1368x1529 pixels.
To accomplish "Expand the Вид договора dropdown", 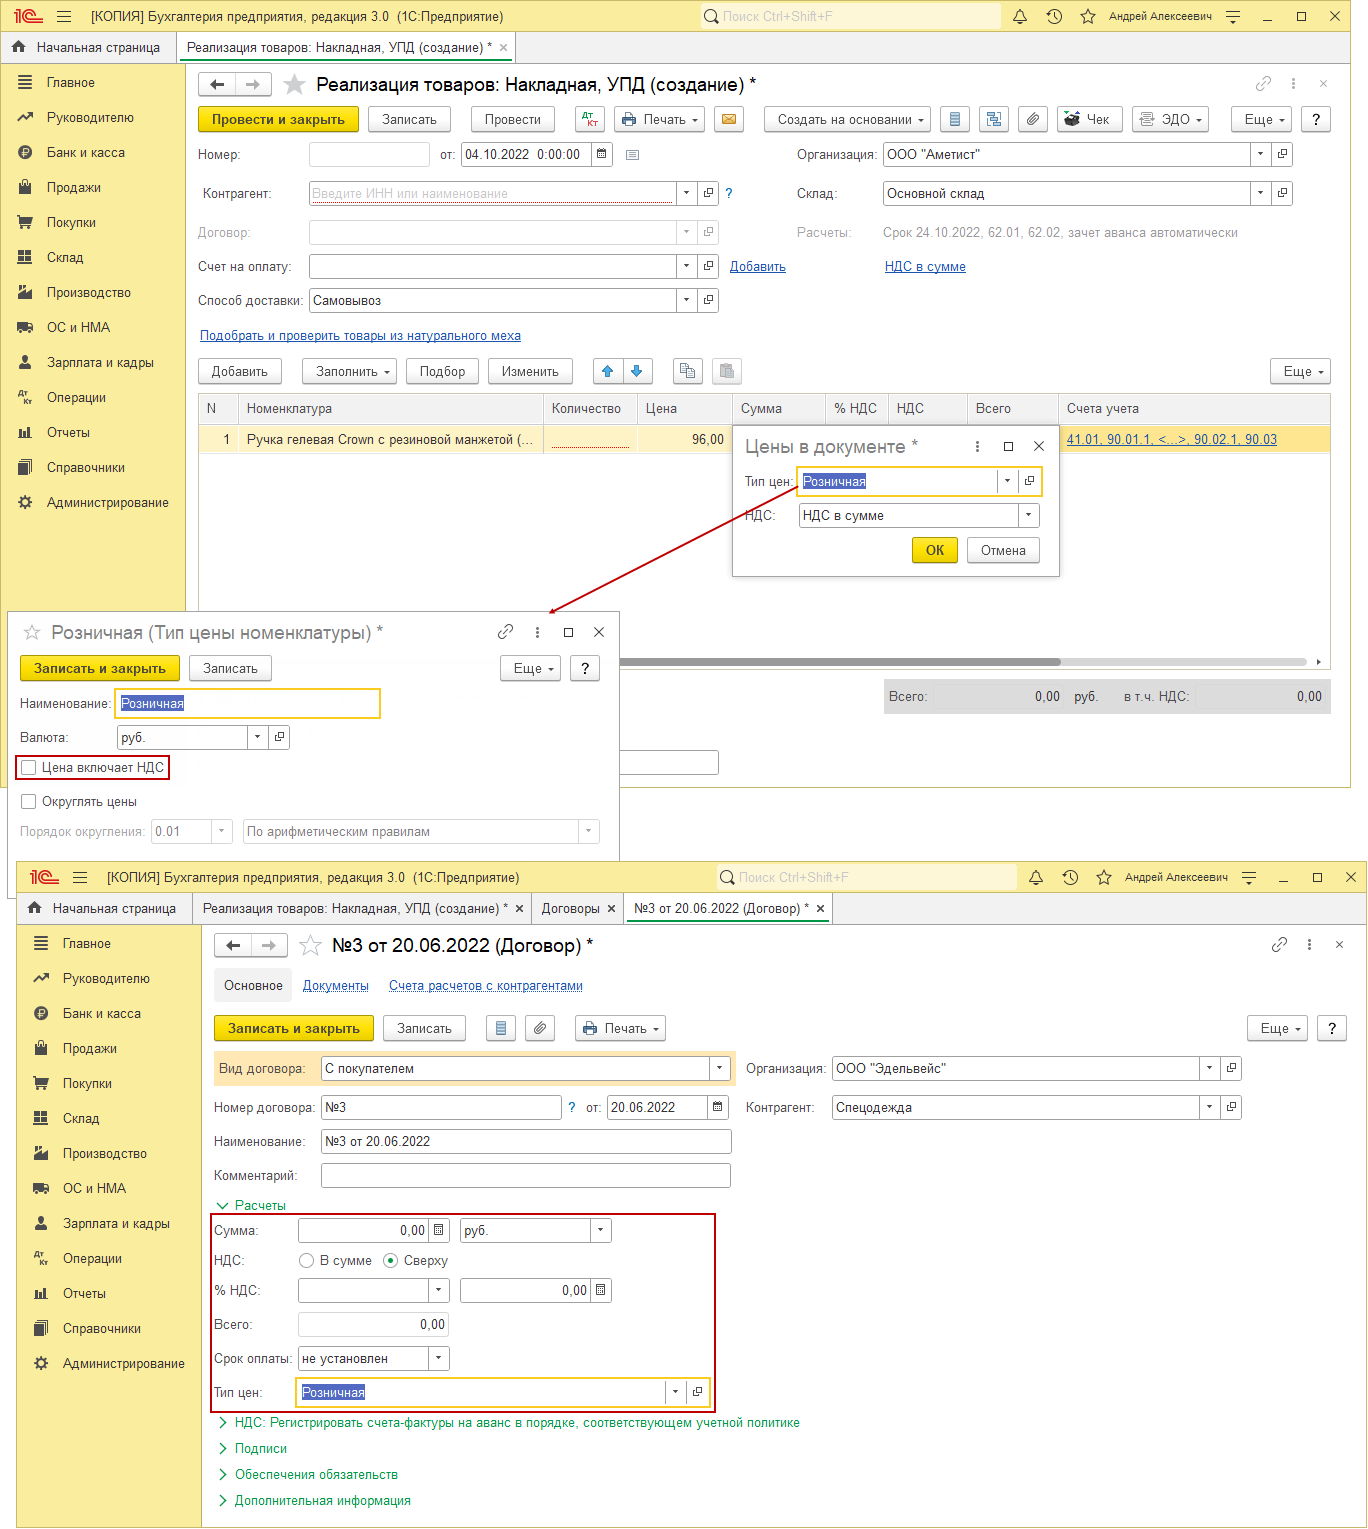I will pos(720,1068).
